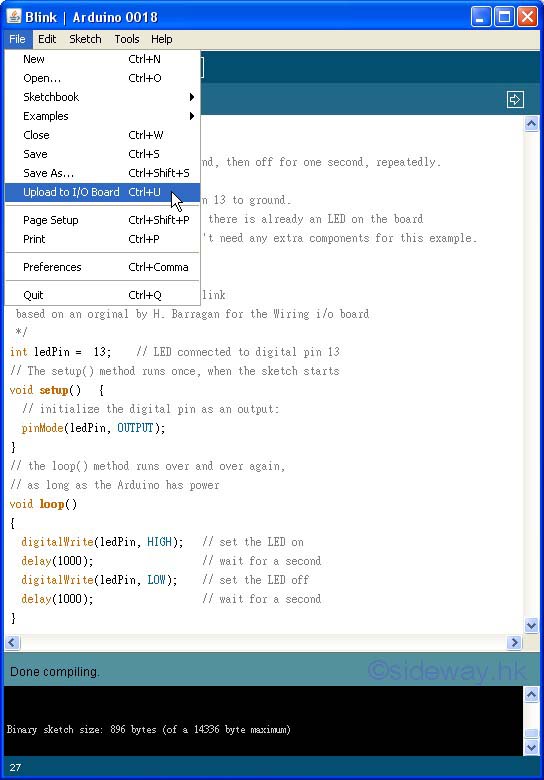Click the console scroll down arrow

531,747
